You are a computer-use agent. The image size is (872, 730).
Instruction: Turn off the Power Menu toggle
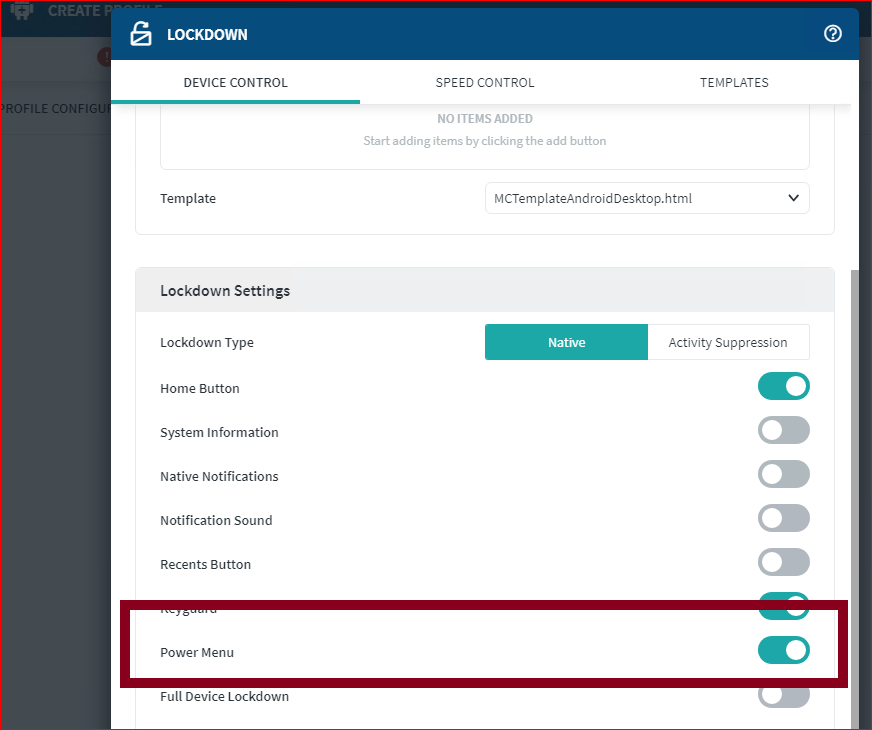click(x=783, y=651)
